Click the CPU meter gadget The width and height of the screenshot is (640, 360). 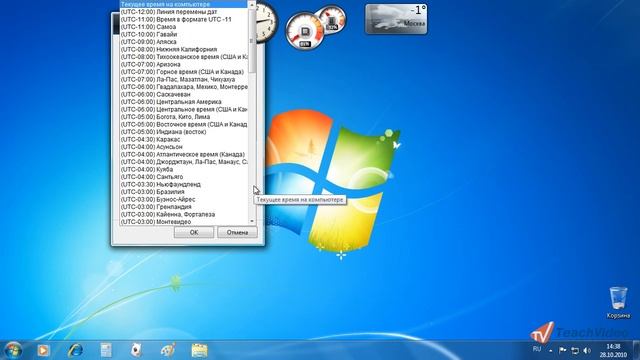coord(304,31)
